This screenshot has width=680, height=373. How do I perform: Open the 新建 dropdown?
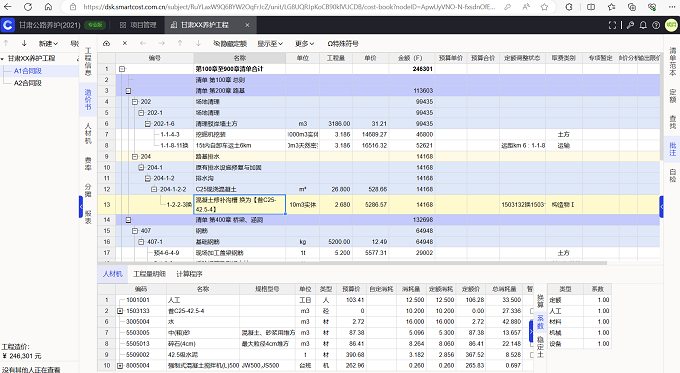48,43
